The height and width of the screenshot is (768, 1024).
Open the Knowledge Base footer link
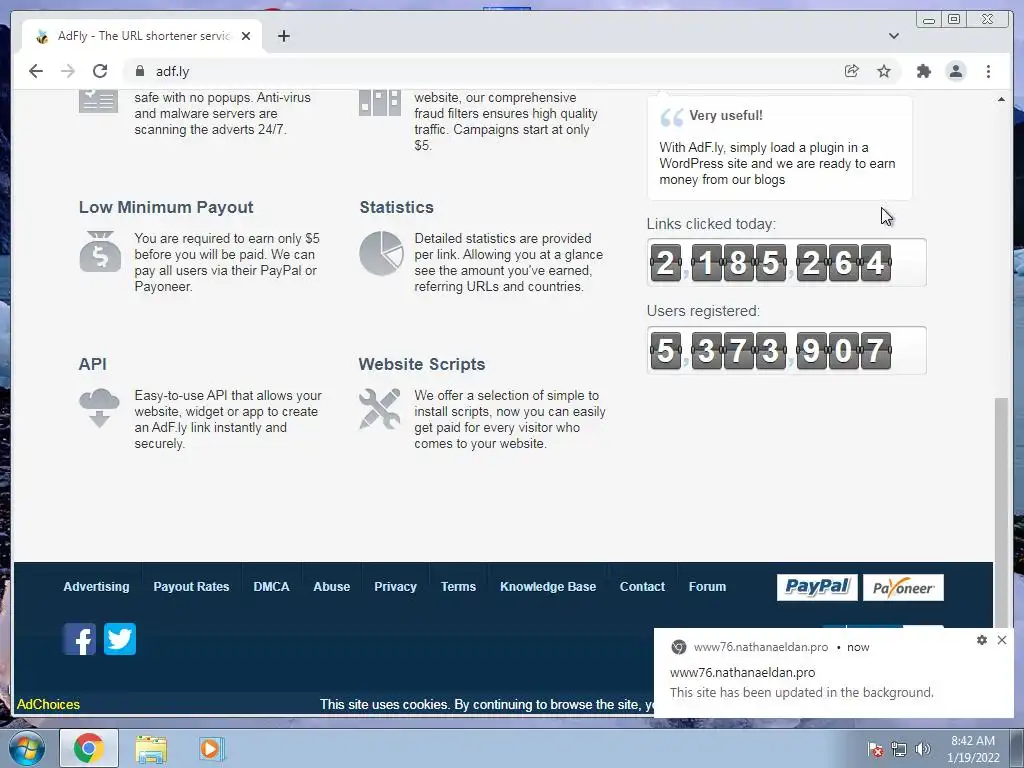pyautogui.click(x=548, y=586)
